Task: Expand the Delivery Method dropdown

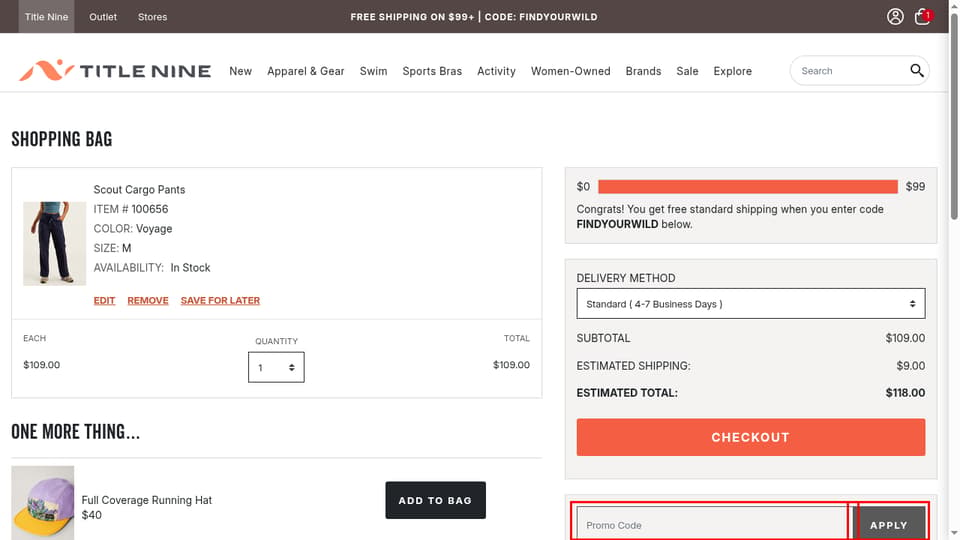Action: pyautogui.click(x=751, y=304)
